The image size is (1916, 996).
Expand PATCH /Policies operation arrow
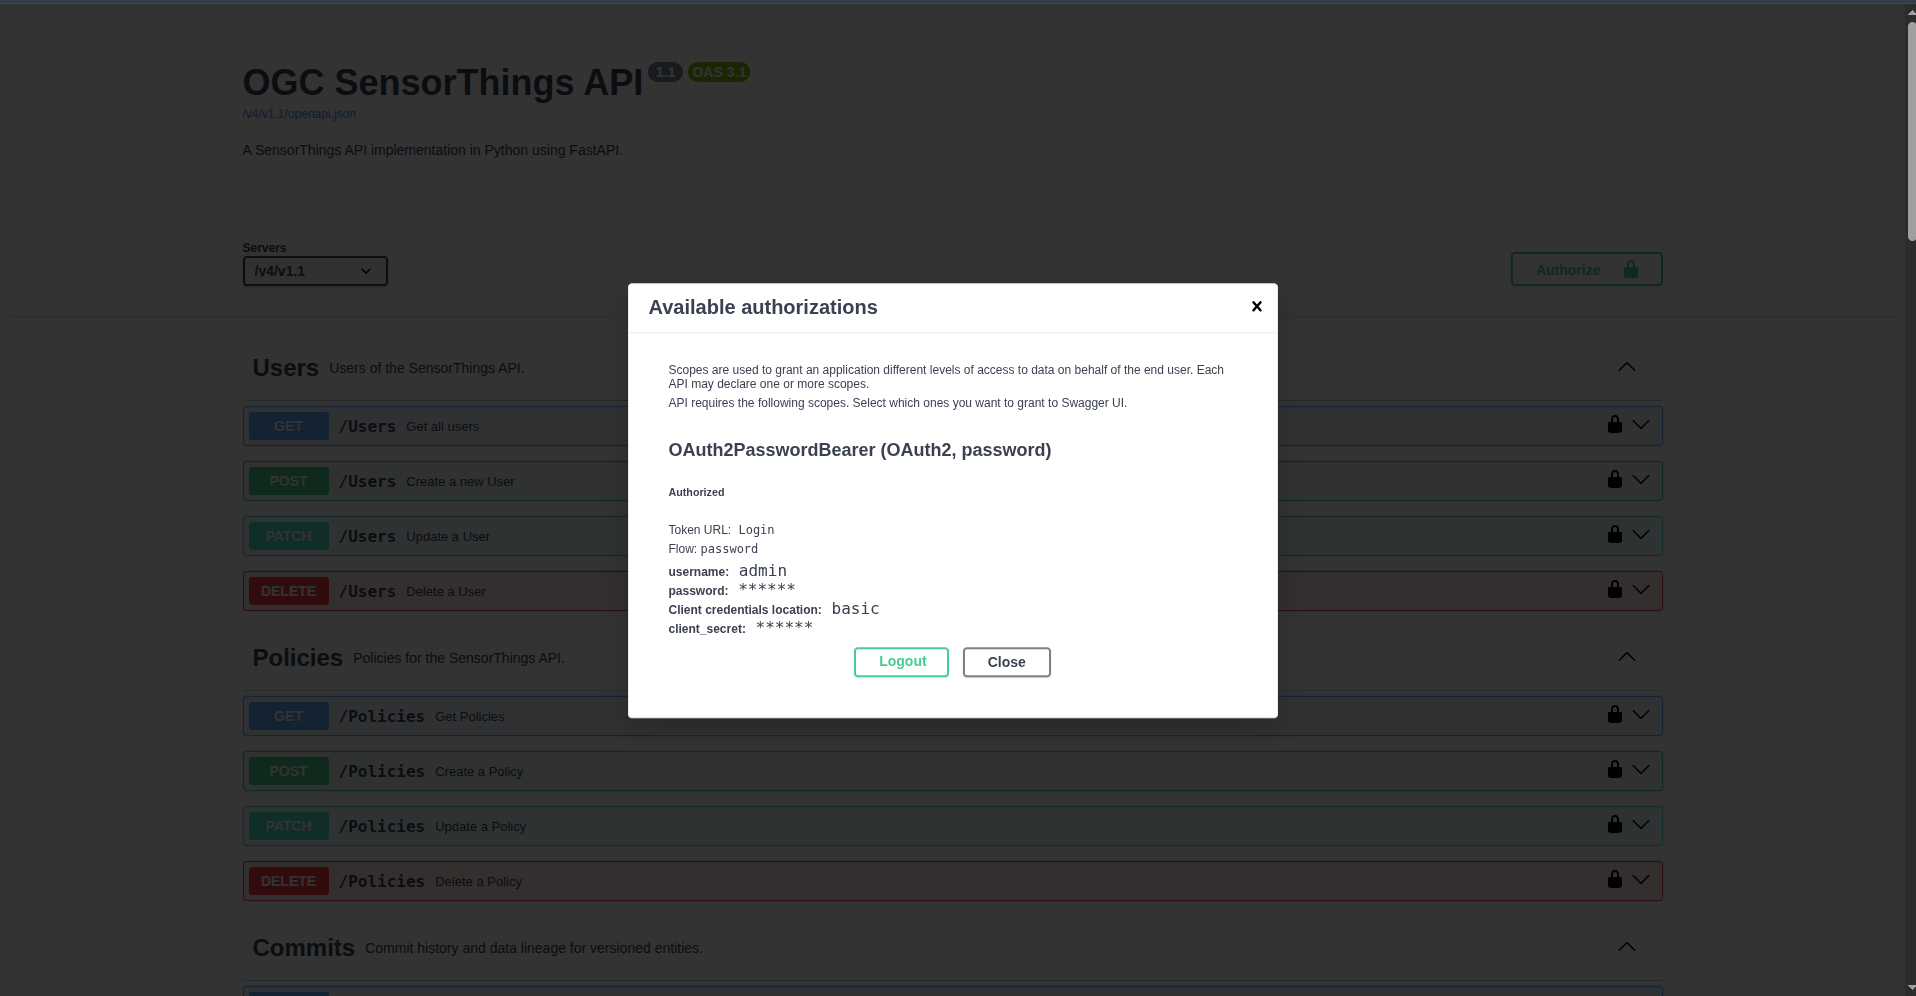pyautogui.click(x=1641, y=825)
